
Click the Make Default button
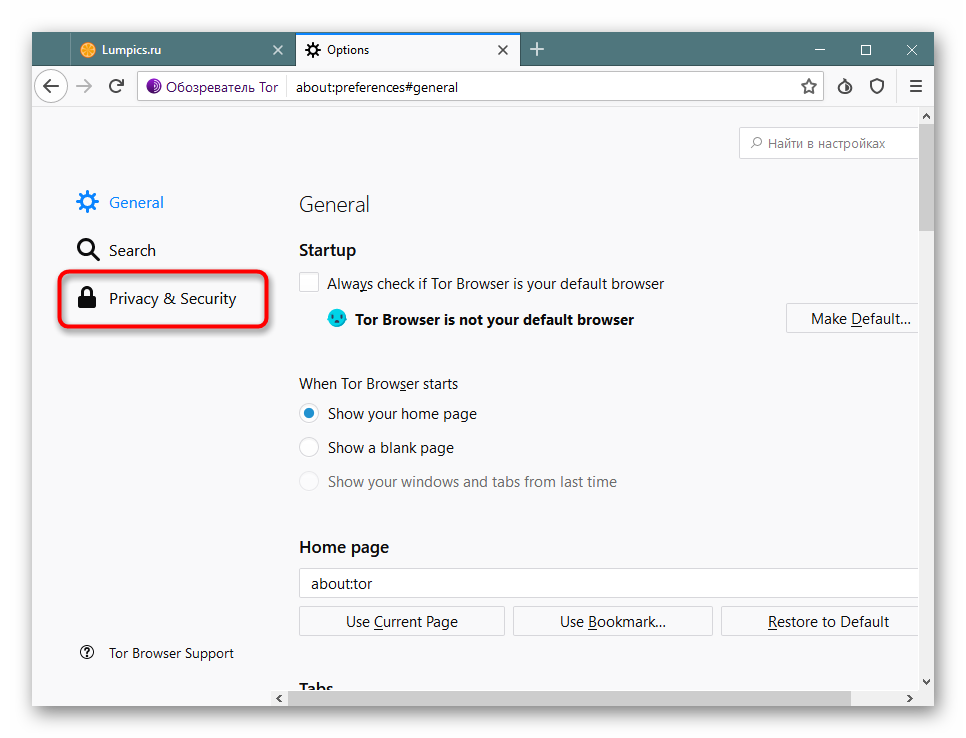(854, 319)
